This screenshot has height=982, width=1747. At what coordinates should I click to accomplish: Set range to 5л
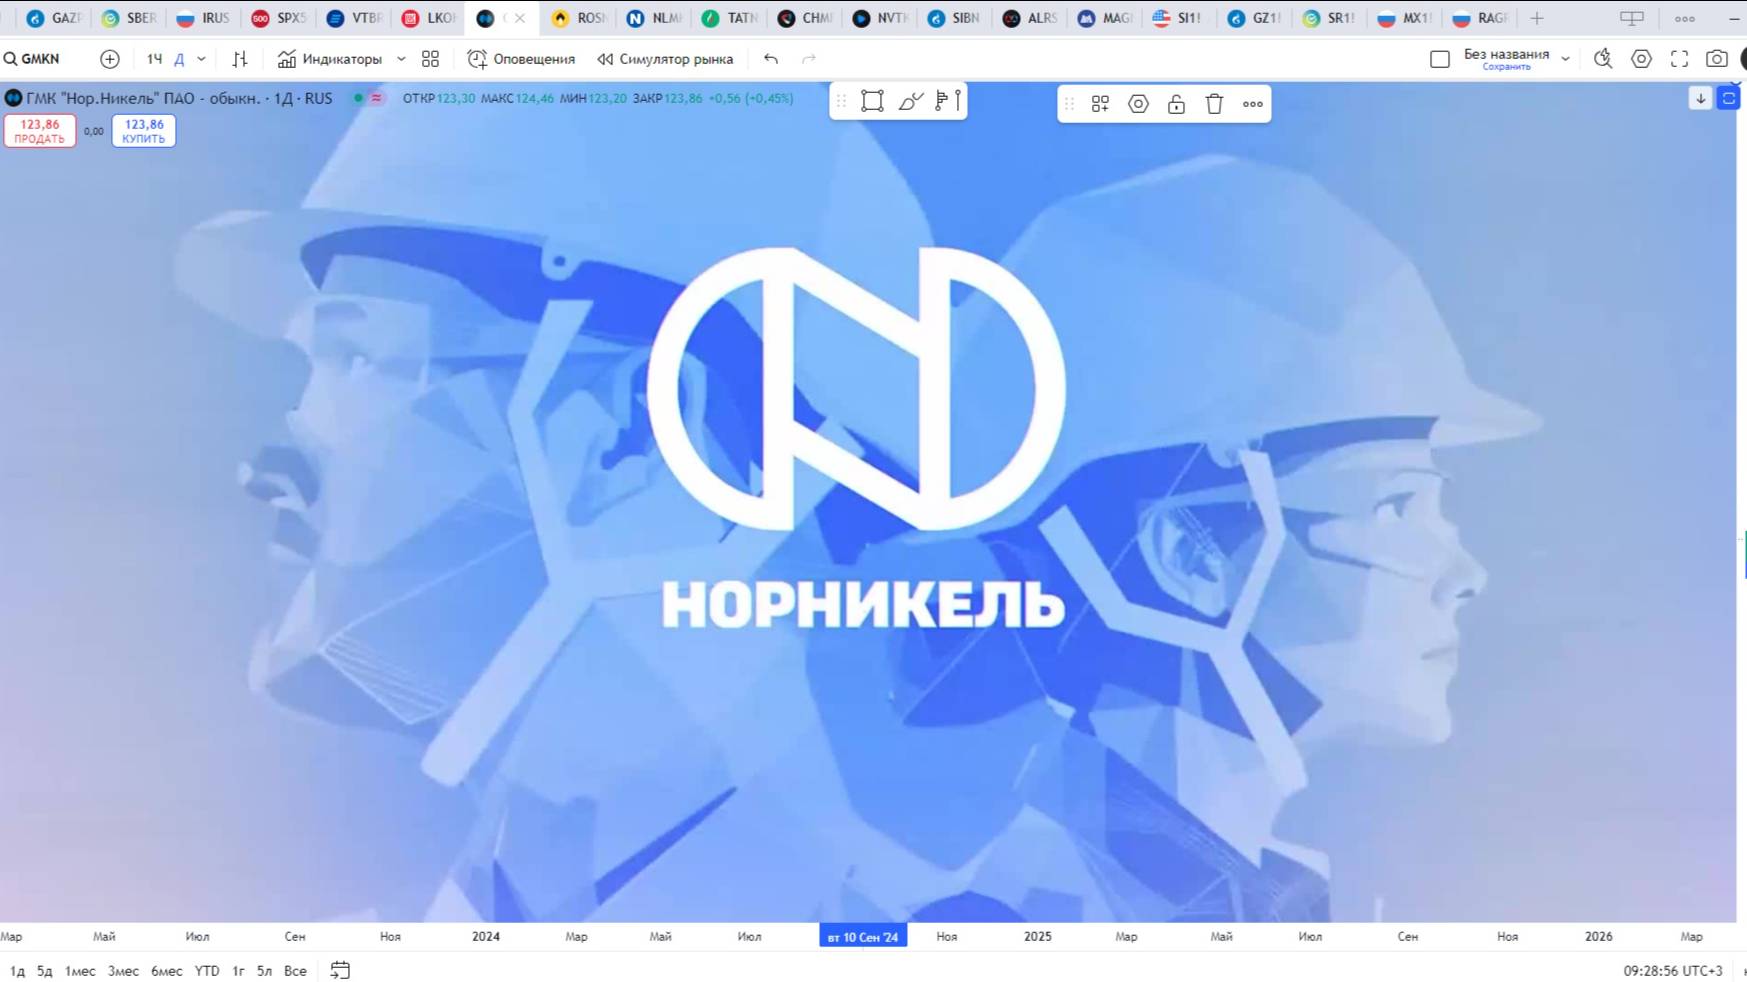point(264,970)
